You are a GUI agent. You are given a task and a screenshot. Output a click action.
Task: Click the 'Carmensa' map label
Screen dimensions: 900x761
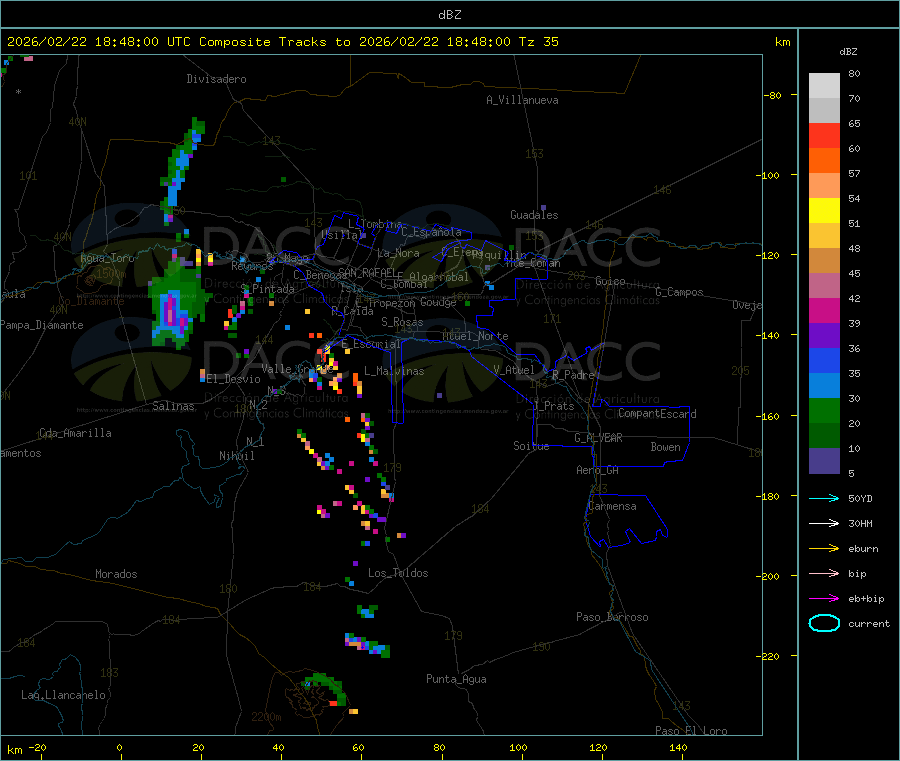[x=612, y=506]
